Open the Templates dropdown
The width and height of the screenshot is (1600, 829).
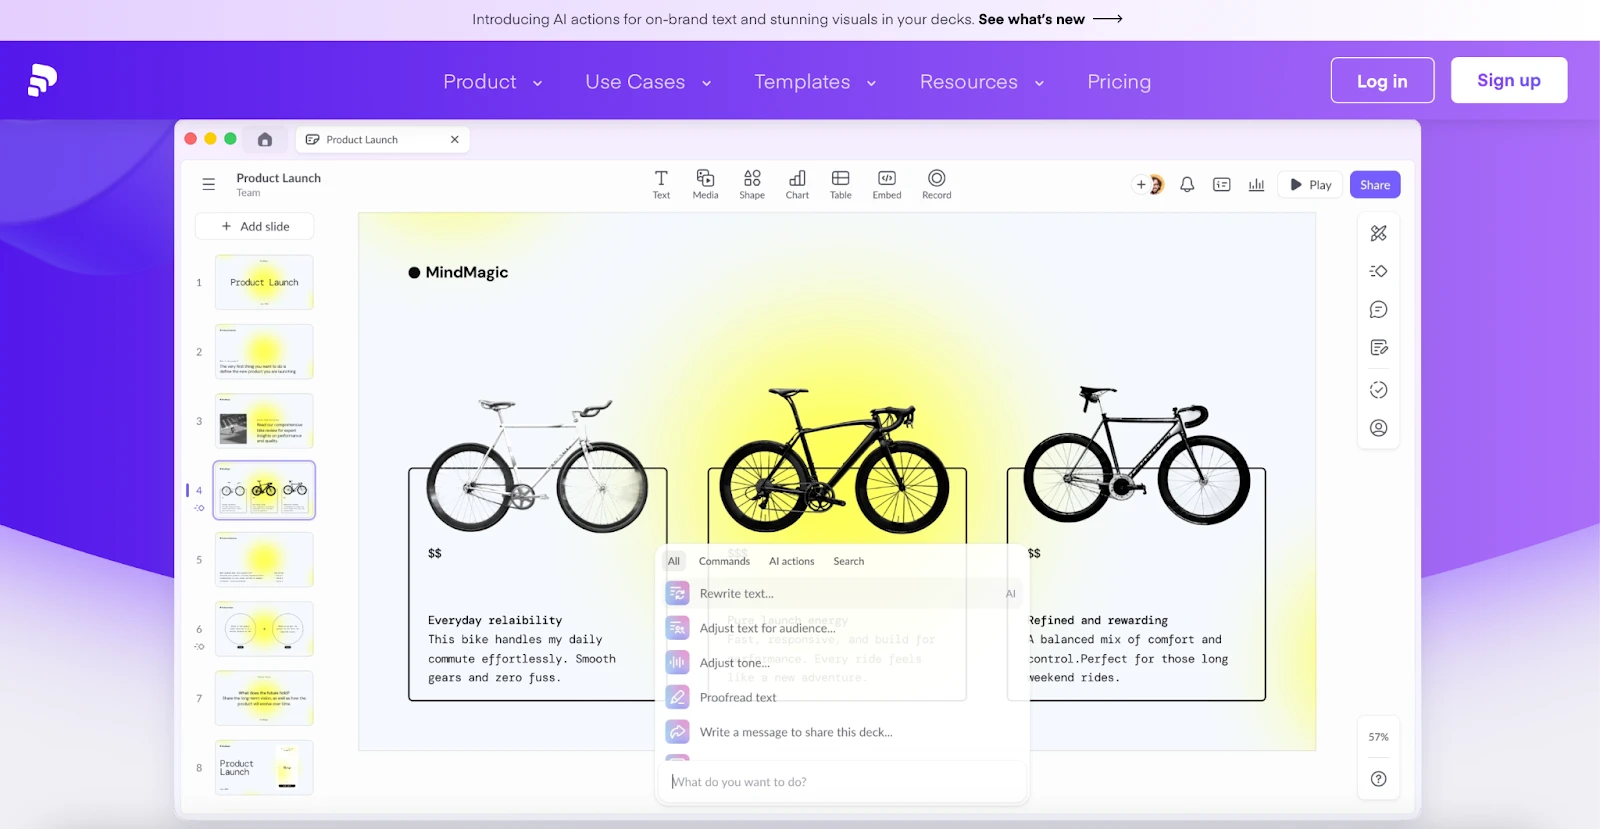click(x=815, y=82)
